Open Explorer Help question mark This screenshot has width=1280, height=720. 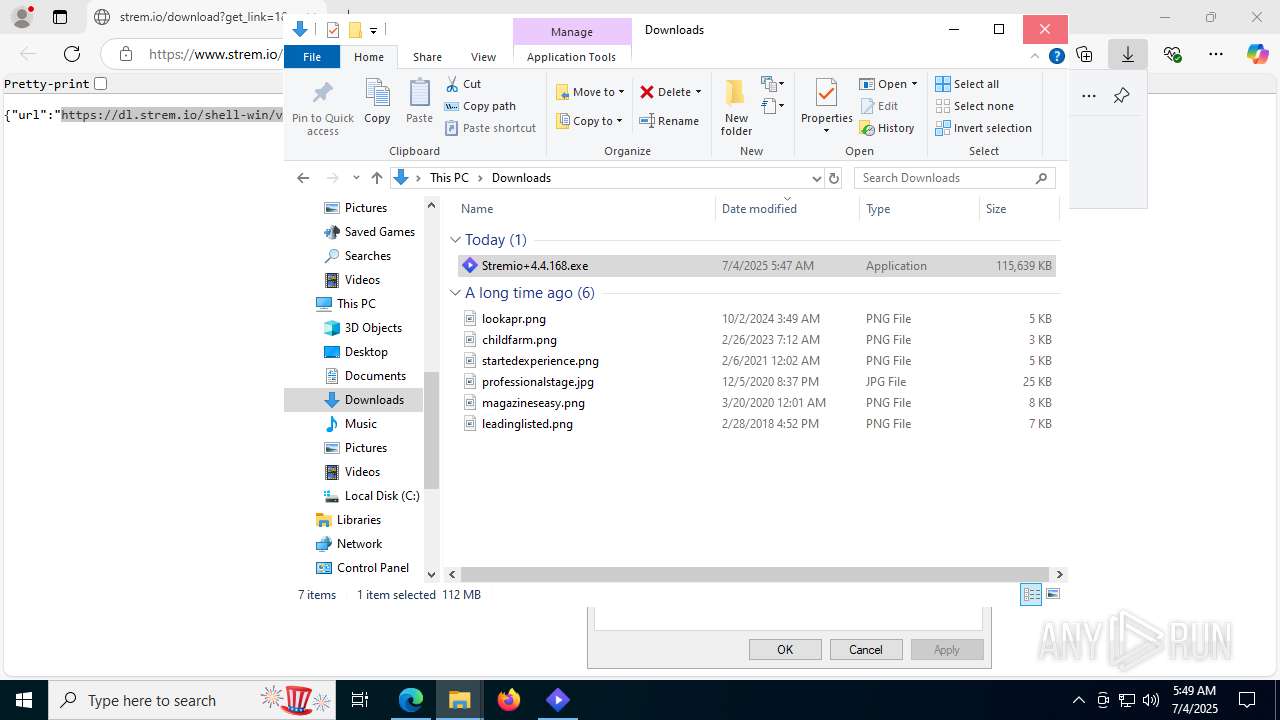click(1056, 57)
